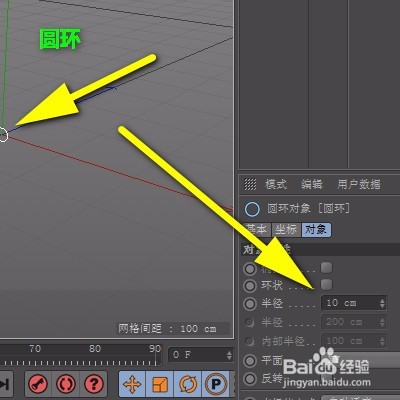Viewport: 400px width, 400px height.
Task: Click the stepper arrows on the 0 F field
Action: pyautogui.click(x=229, y=355)
